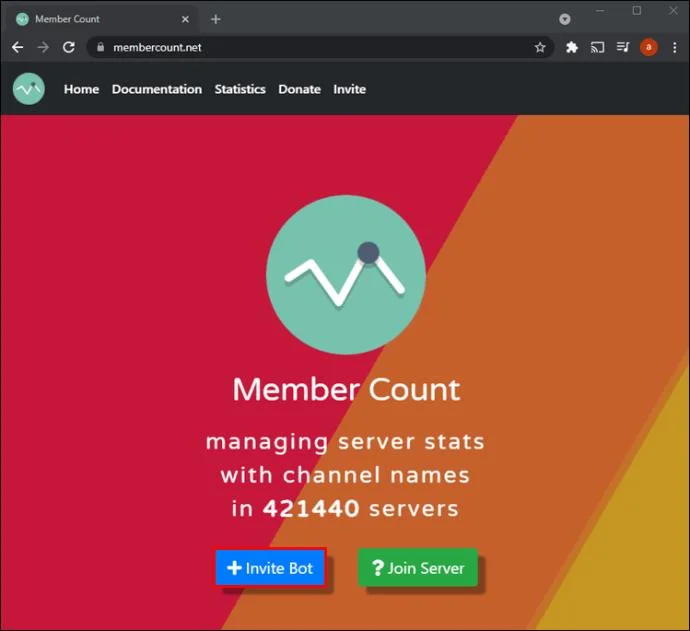Viewport: 690px width, 631px height.
Task: Open the Statistics nav link
Action: (x=240, y=89)
